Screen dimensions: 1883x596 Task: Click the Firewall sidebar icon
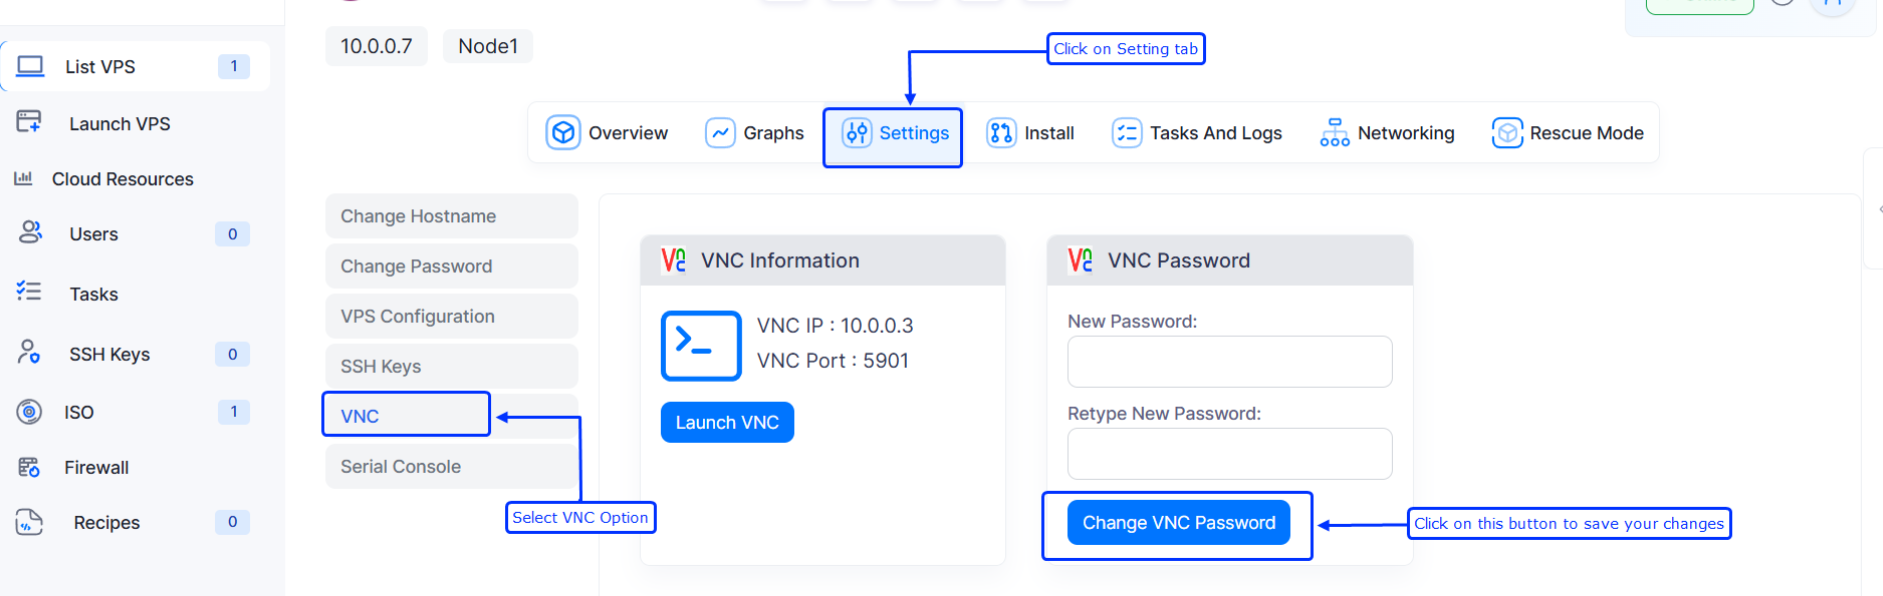point(29,466)
